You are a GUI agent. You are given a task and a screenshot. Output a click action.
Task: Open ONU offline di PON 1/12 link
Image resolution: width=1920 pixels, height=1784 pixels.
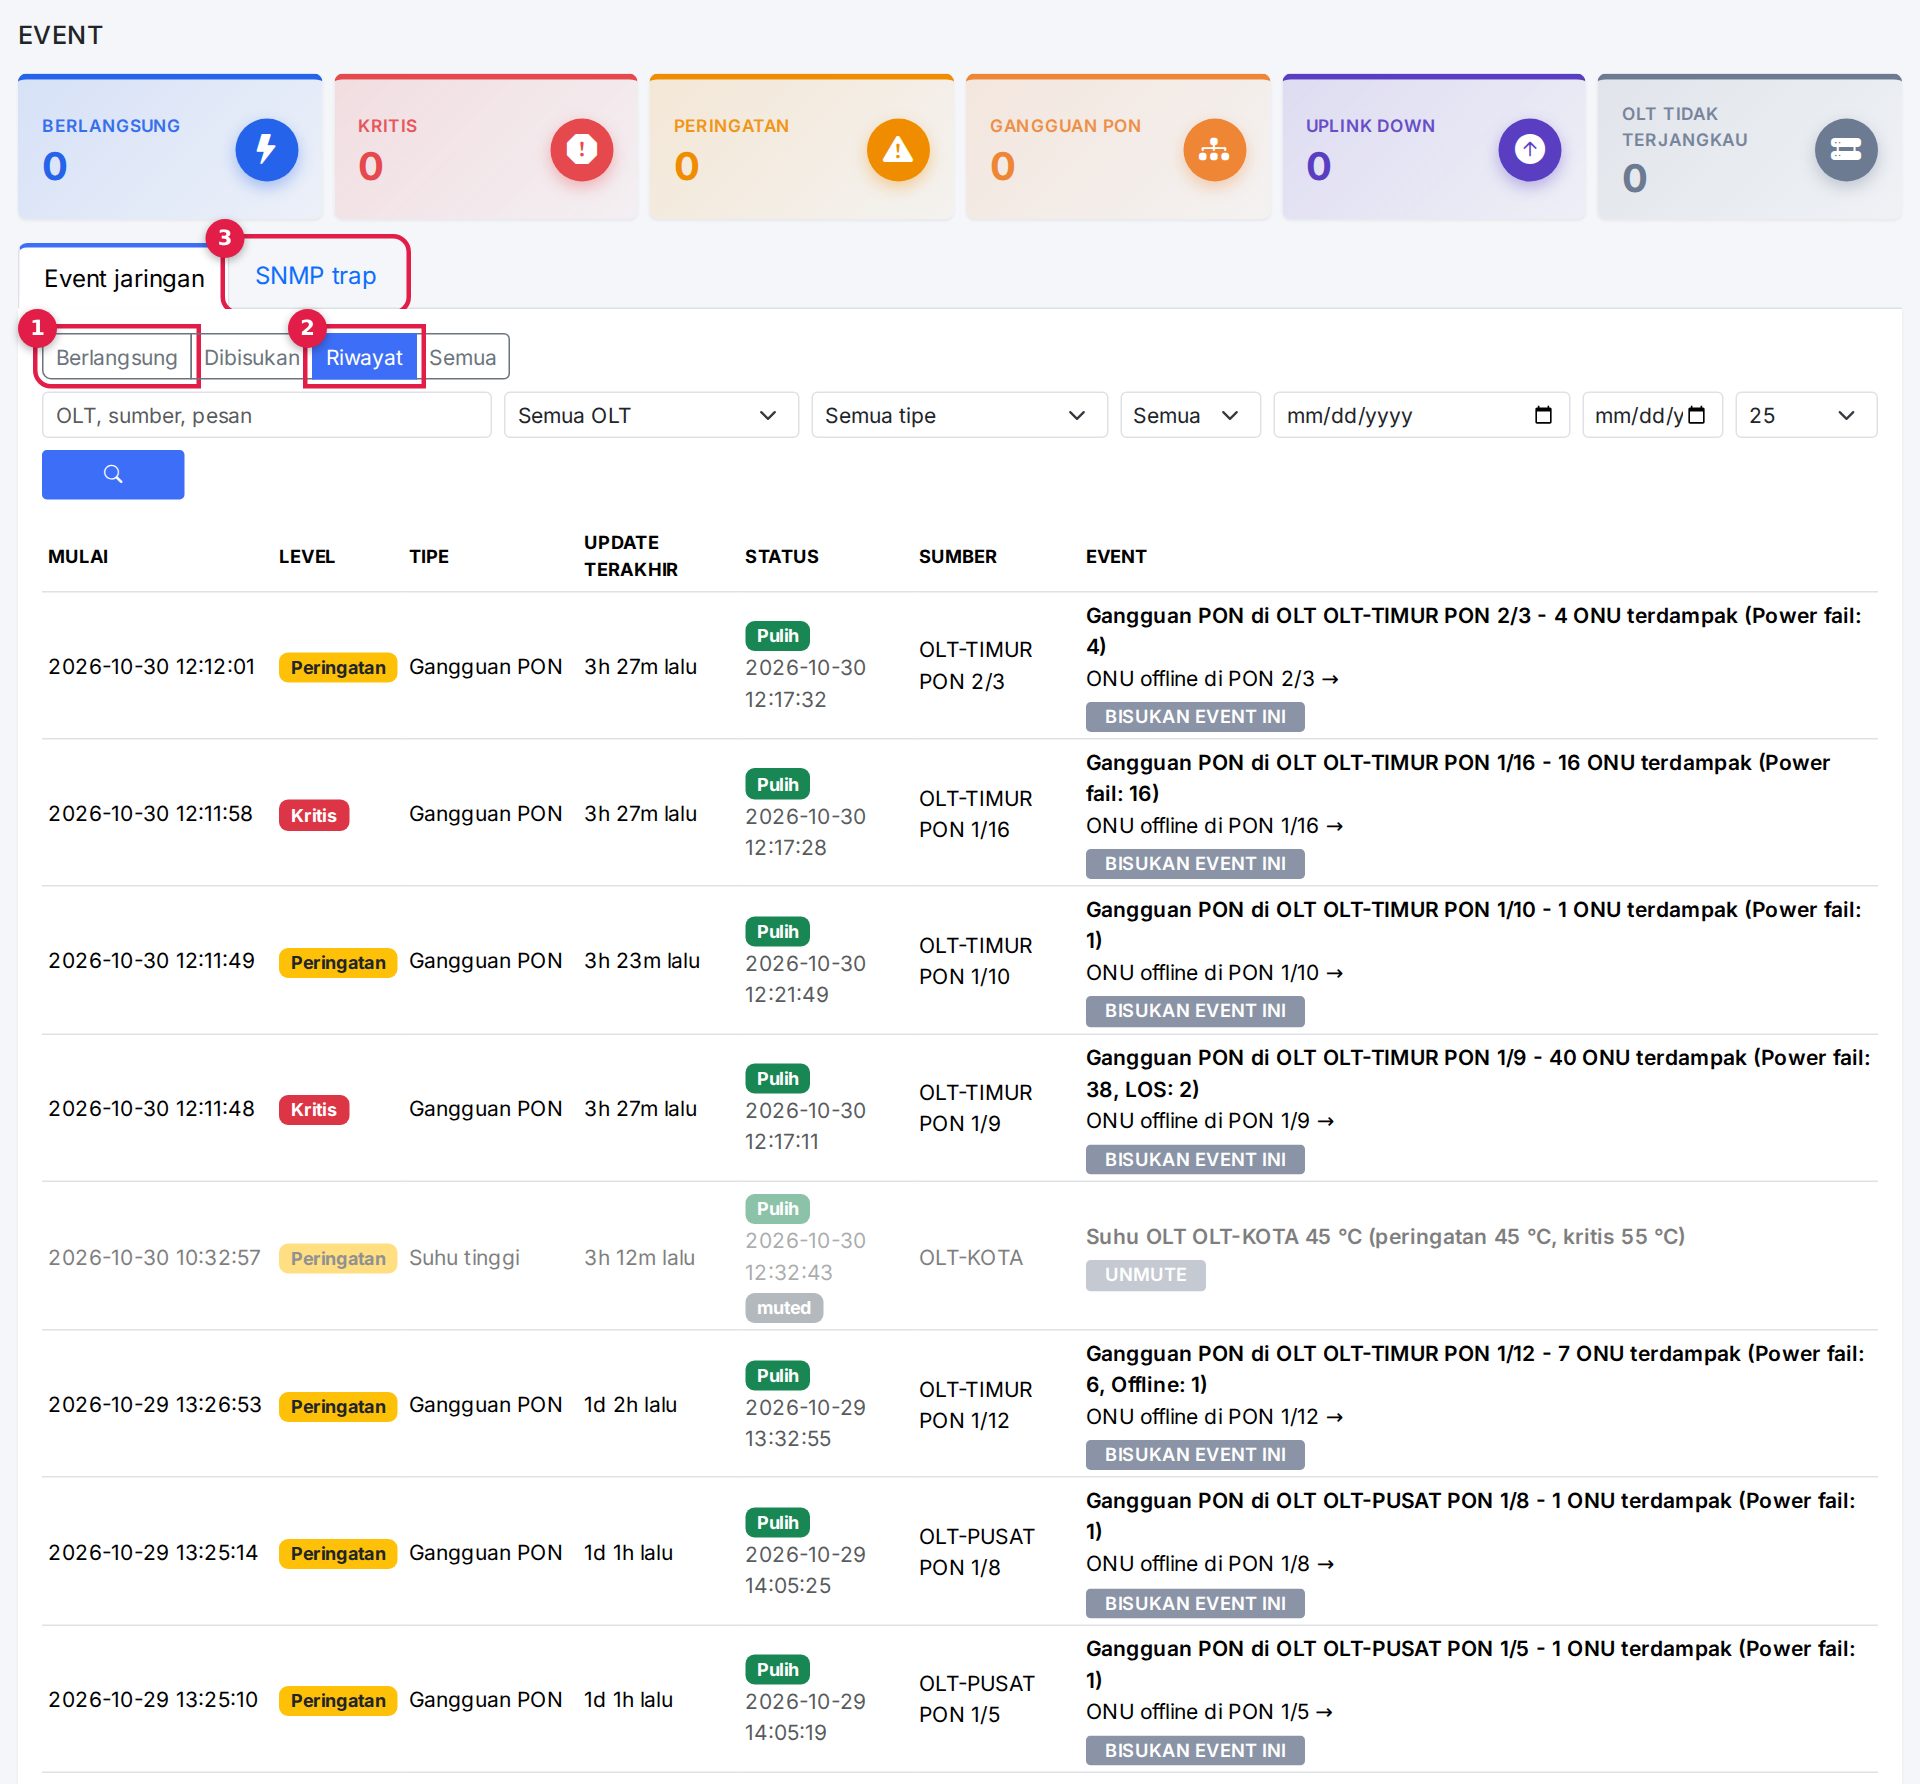1214,1417
